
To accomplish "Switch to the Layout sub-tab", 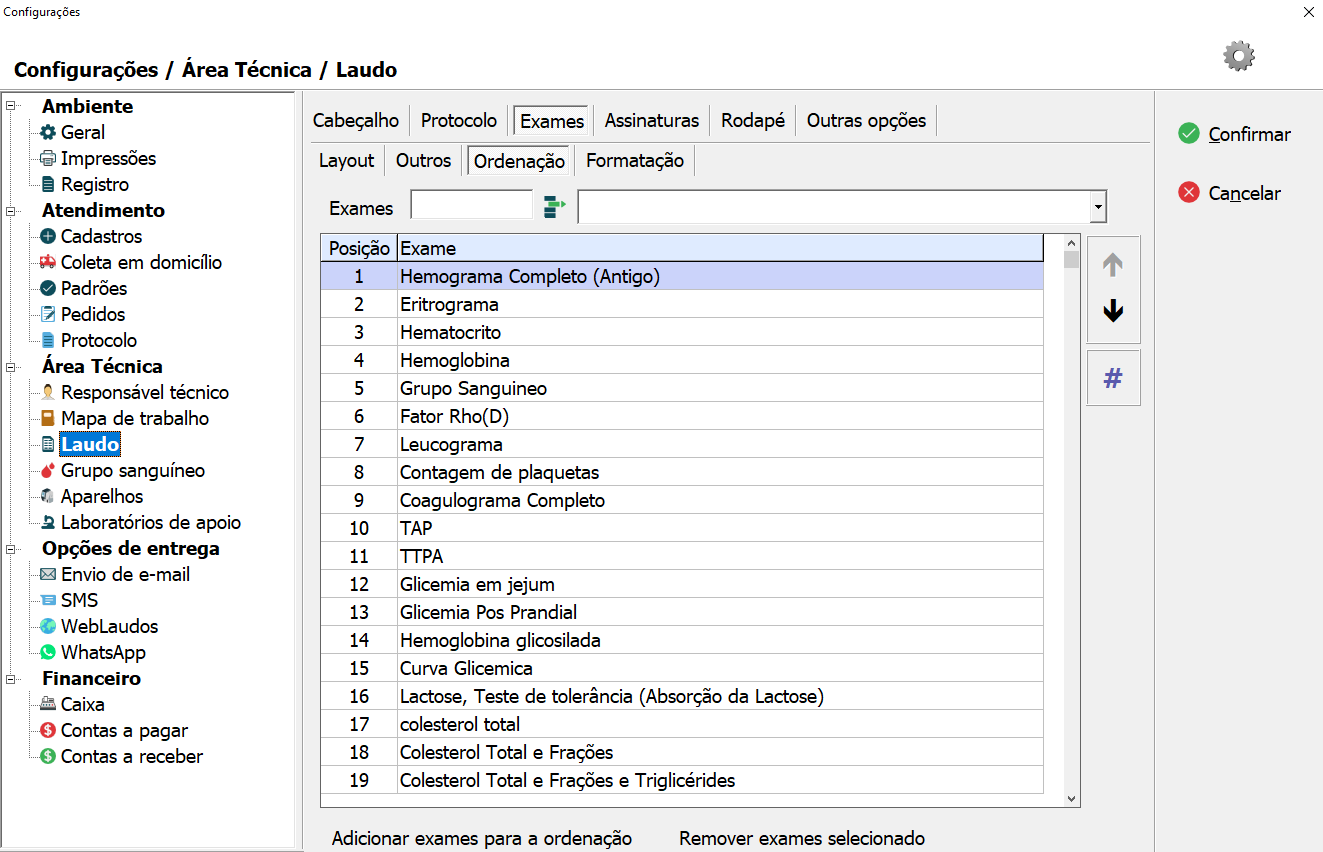I will click(347, 161).
